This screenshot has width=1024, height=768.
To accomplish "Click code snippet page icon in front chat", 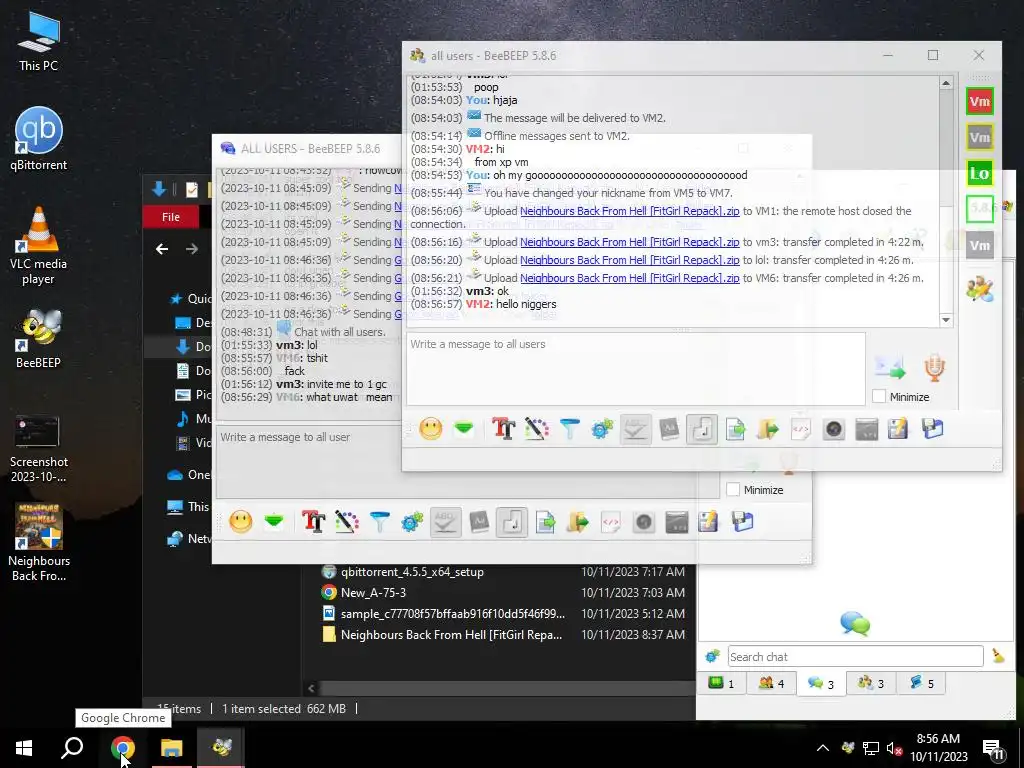I will pos(801,429).
